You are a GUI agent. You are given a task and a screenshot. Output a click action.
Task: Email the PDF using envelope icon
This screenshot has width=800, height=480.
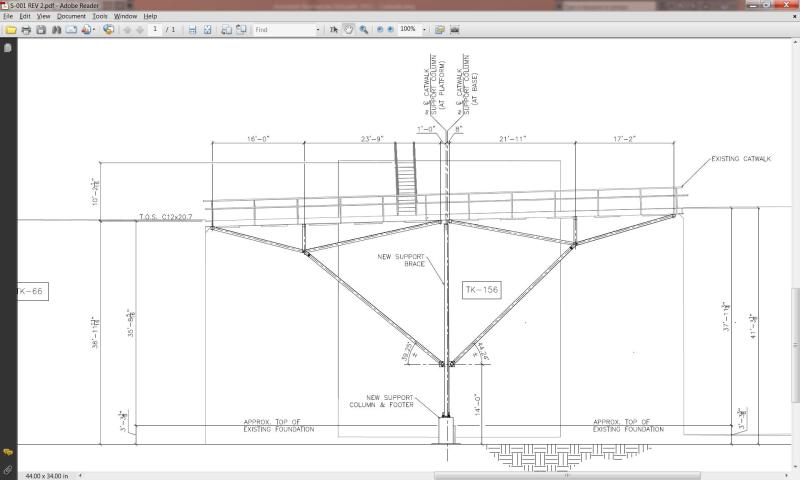point(71,30)
